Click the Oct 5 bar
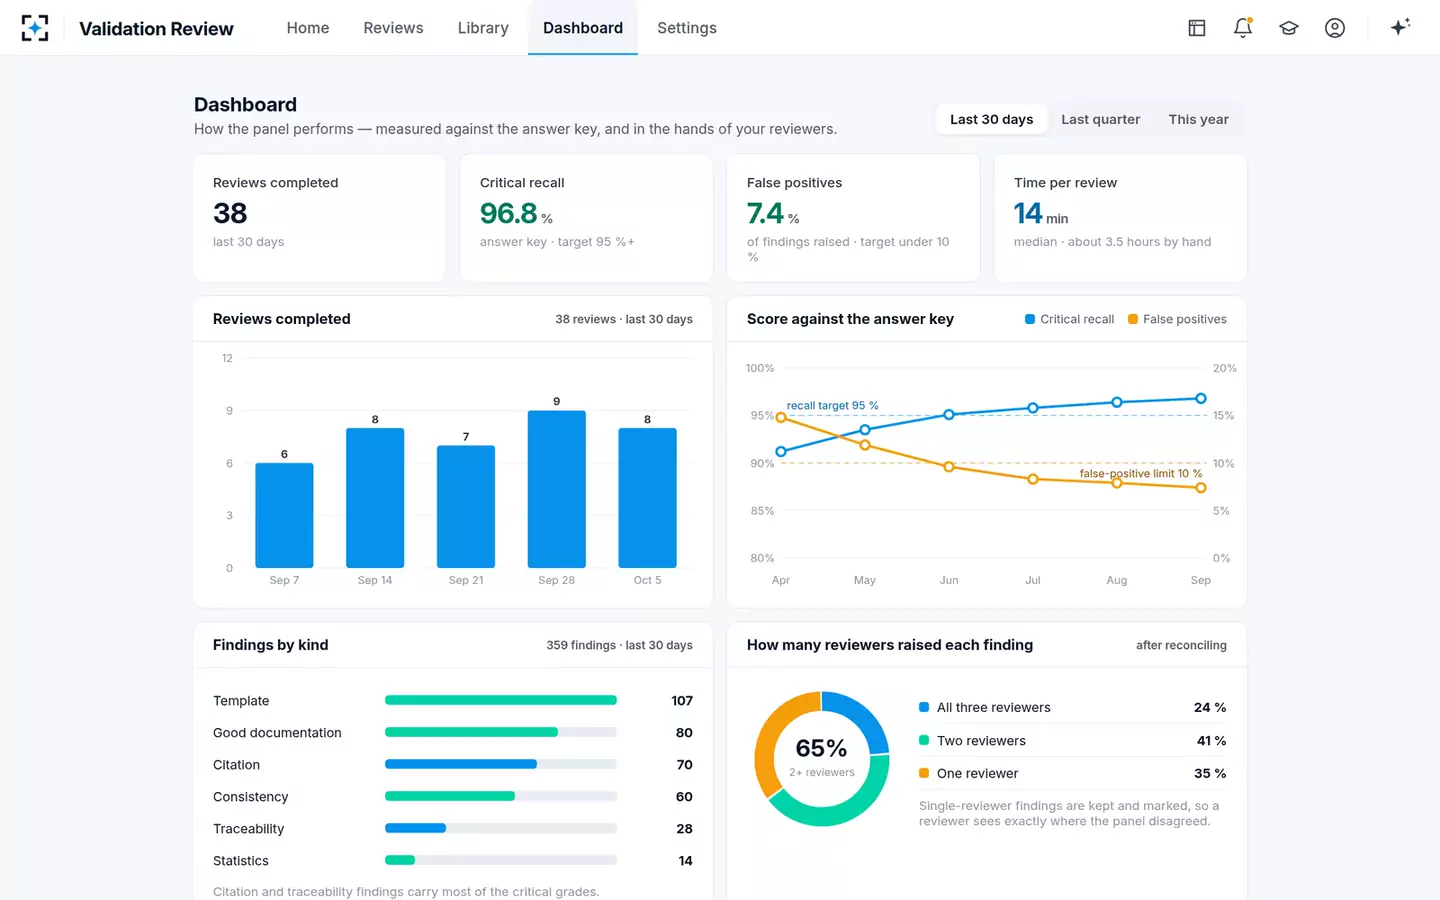 (648, 498)
